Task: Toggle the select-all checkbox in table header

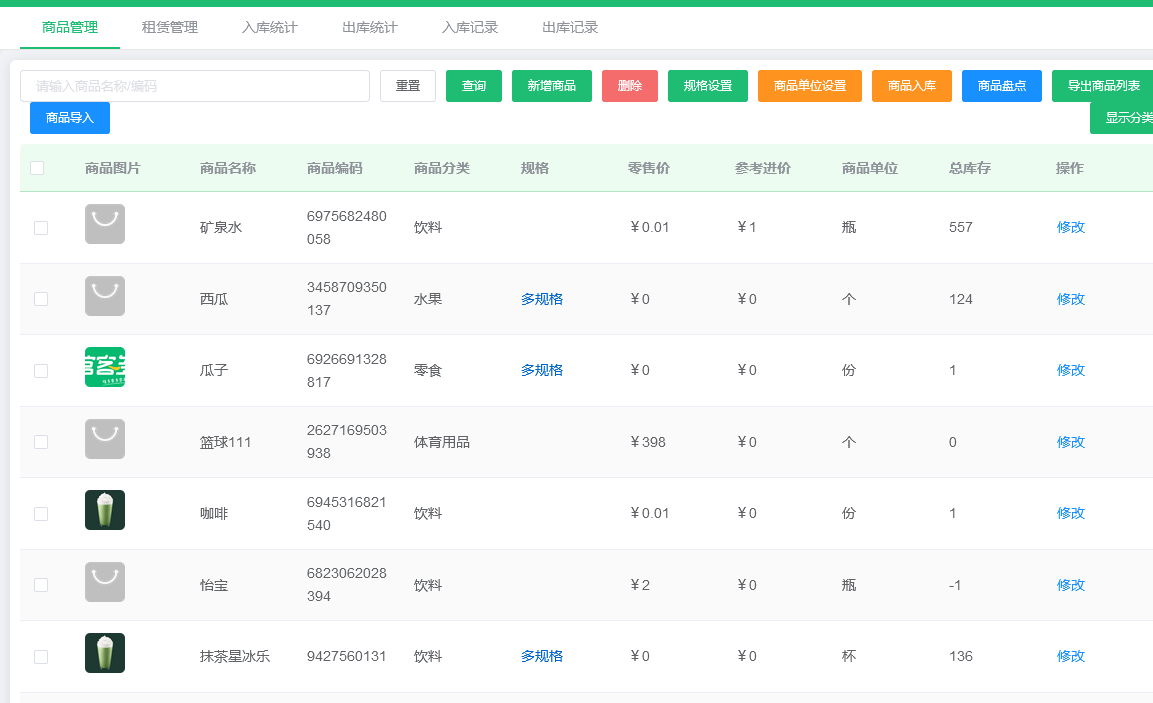Action: point(37,168)
